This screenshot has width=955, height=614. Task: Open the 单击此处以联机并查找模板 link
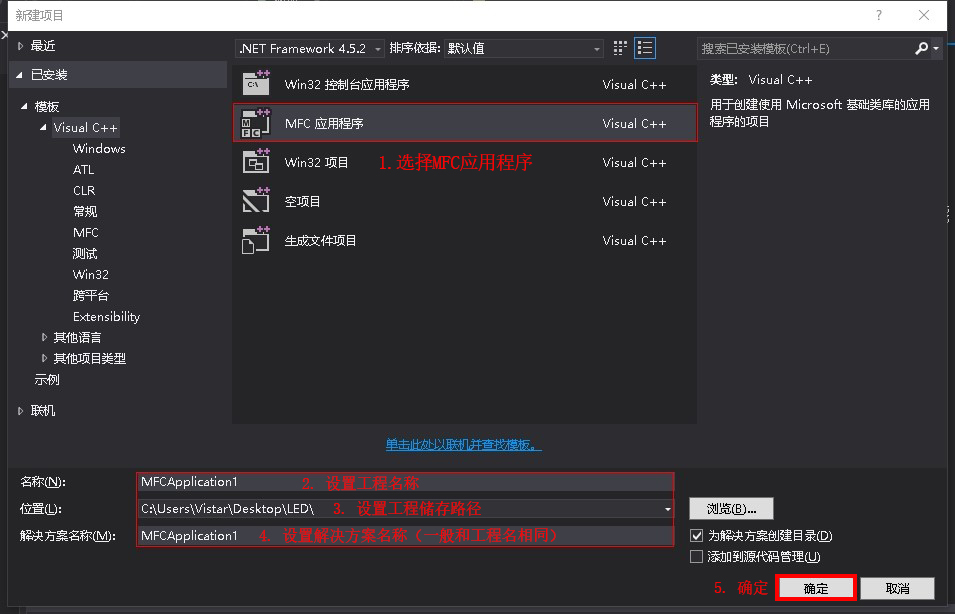463,444
